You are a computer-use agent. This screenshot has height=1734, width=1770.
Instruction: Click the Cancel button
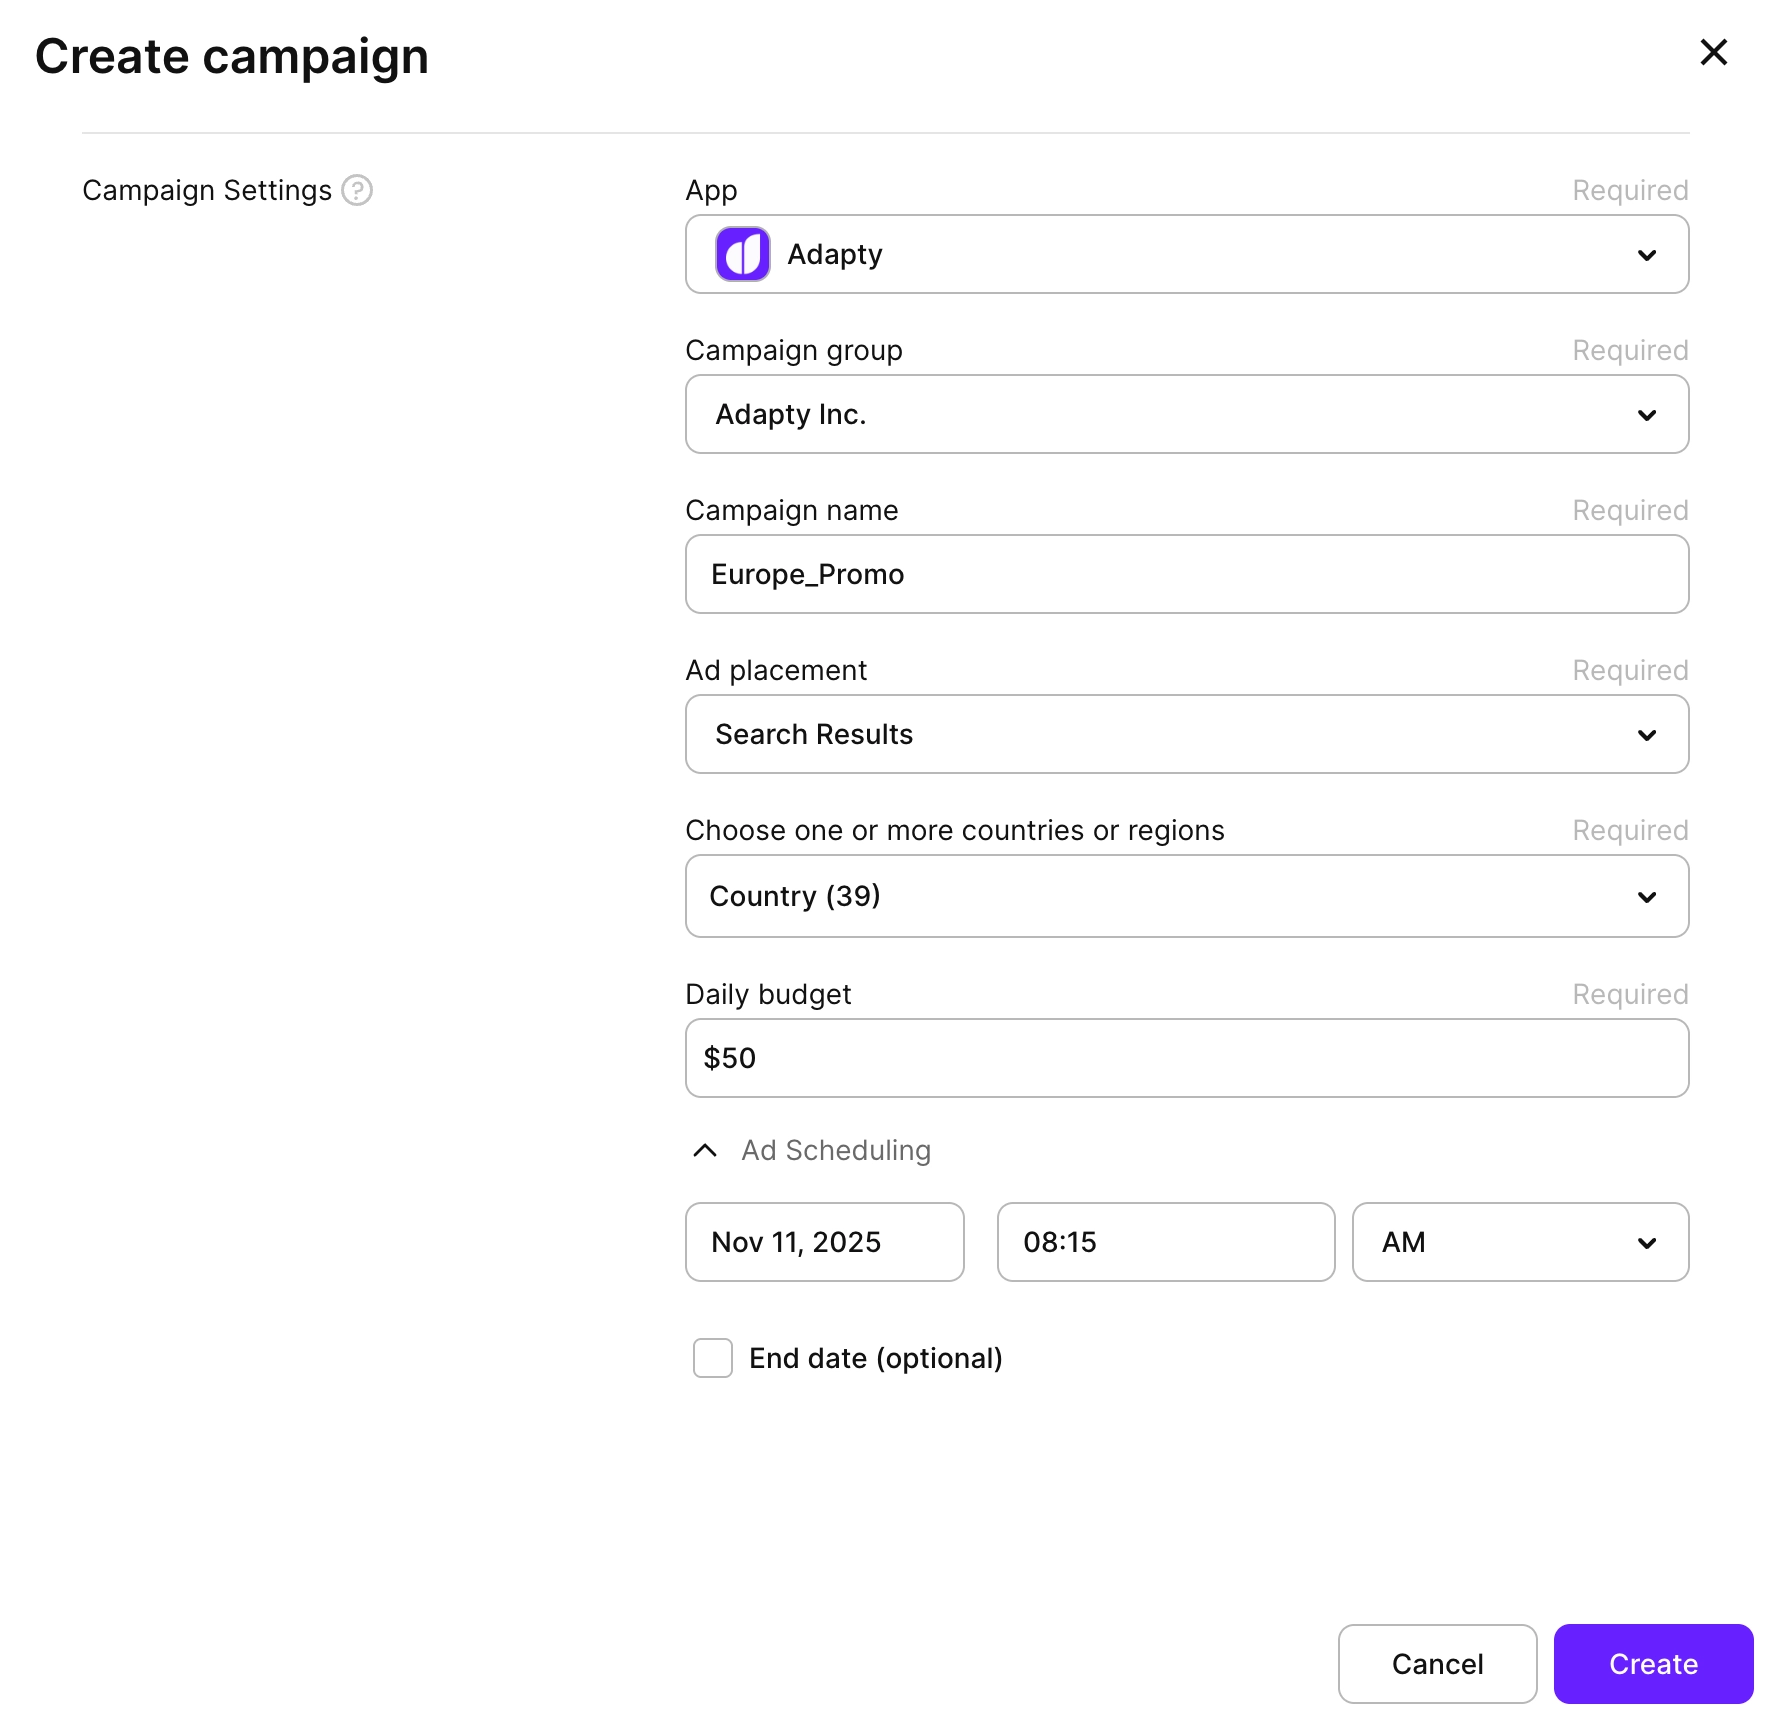[x=1437, y=1664]
